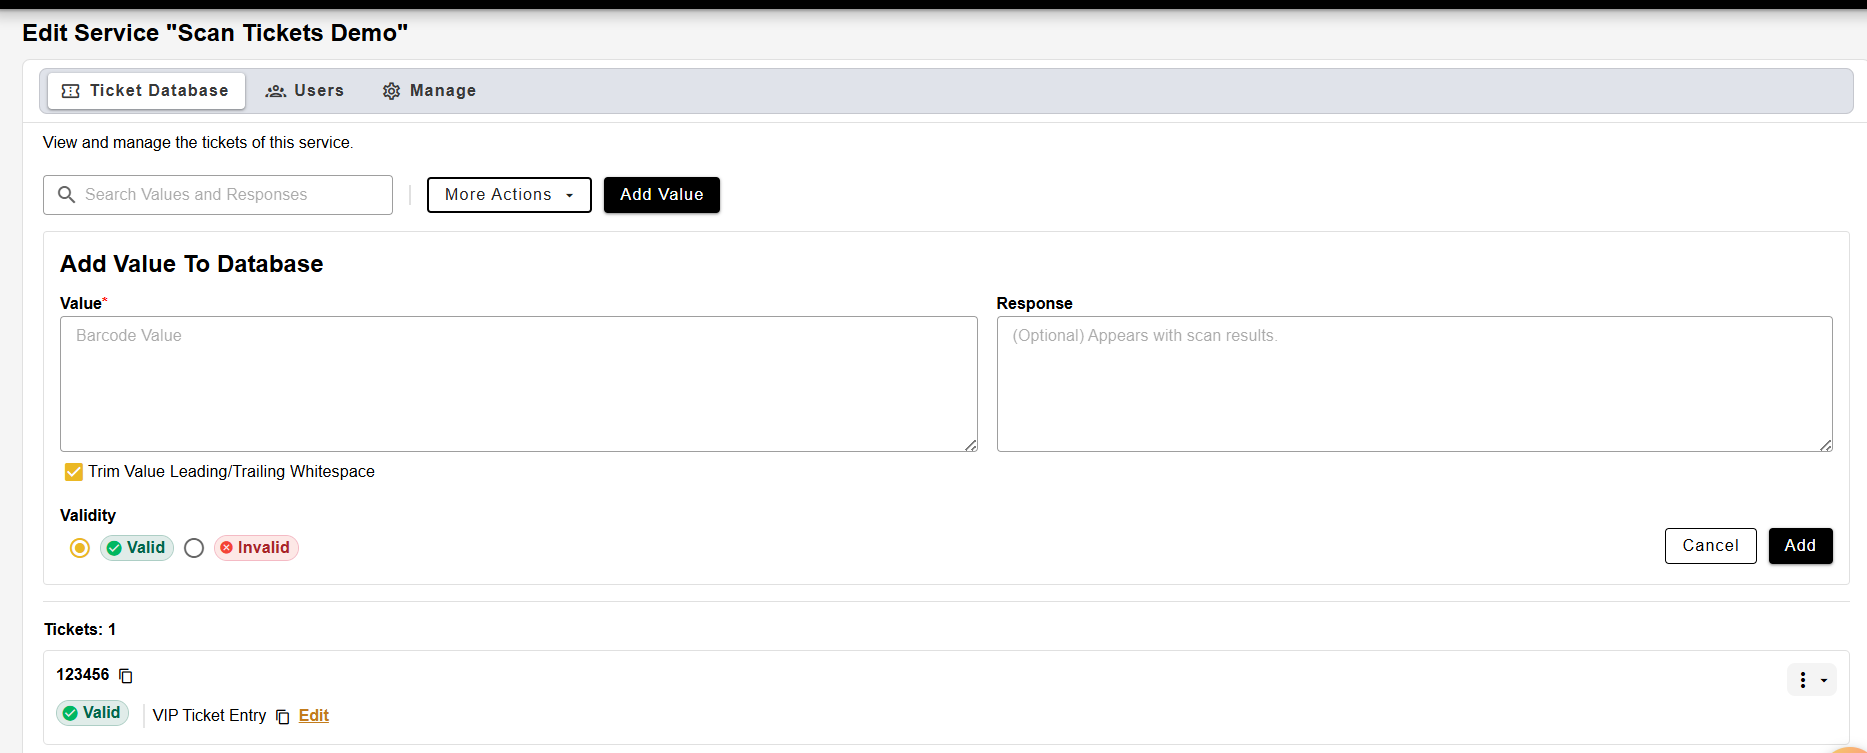Click the Add button in the form
This screenshot has width=1867, height=753.
[1801, 546]
